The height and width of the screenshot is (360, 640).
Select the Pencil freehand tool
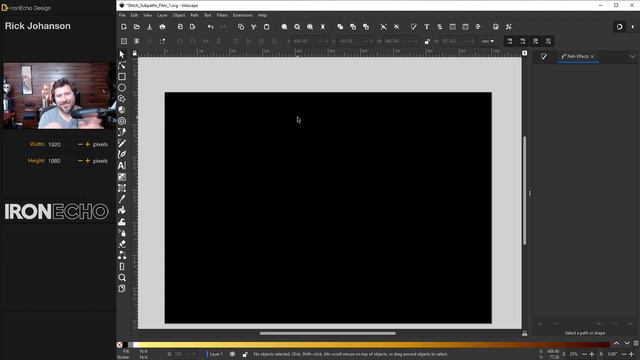click(122, 143)
